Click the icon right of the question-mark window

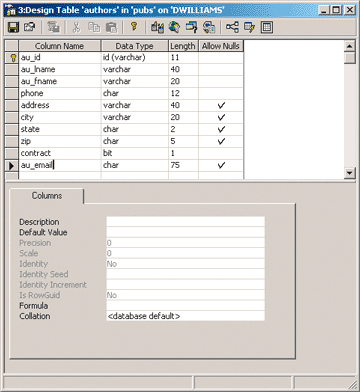click(209, 27)
